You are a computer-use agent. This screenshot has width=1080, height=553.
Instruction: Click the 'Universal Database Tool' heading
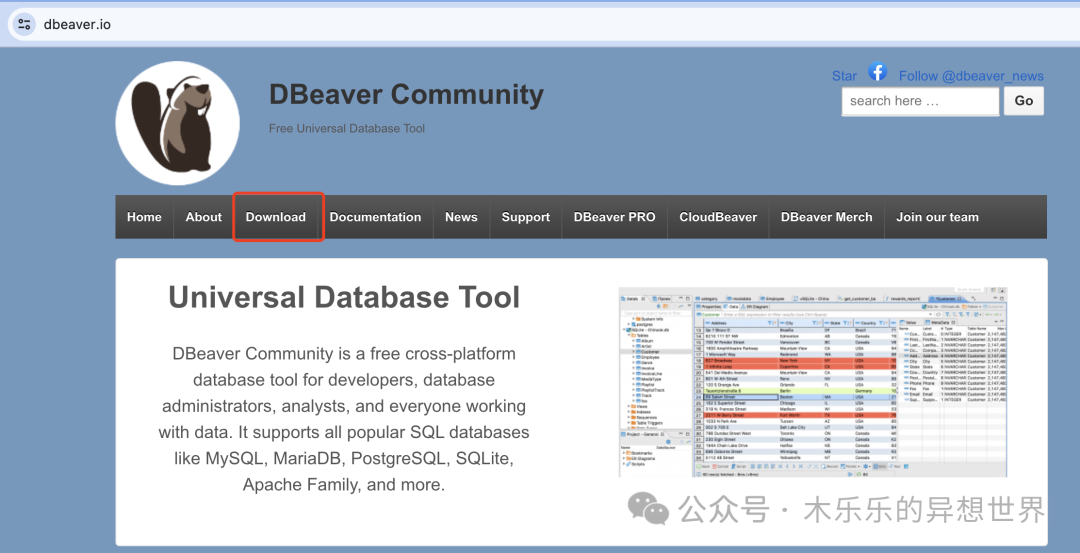pyautogui.click(x=344, y=298)
